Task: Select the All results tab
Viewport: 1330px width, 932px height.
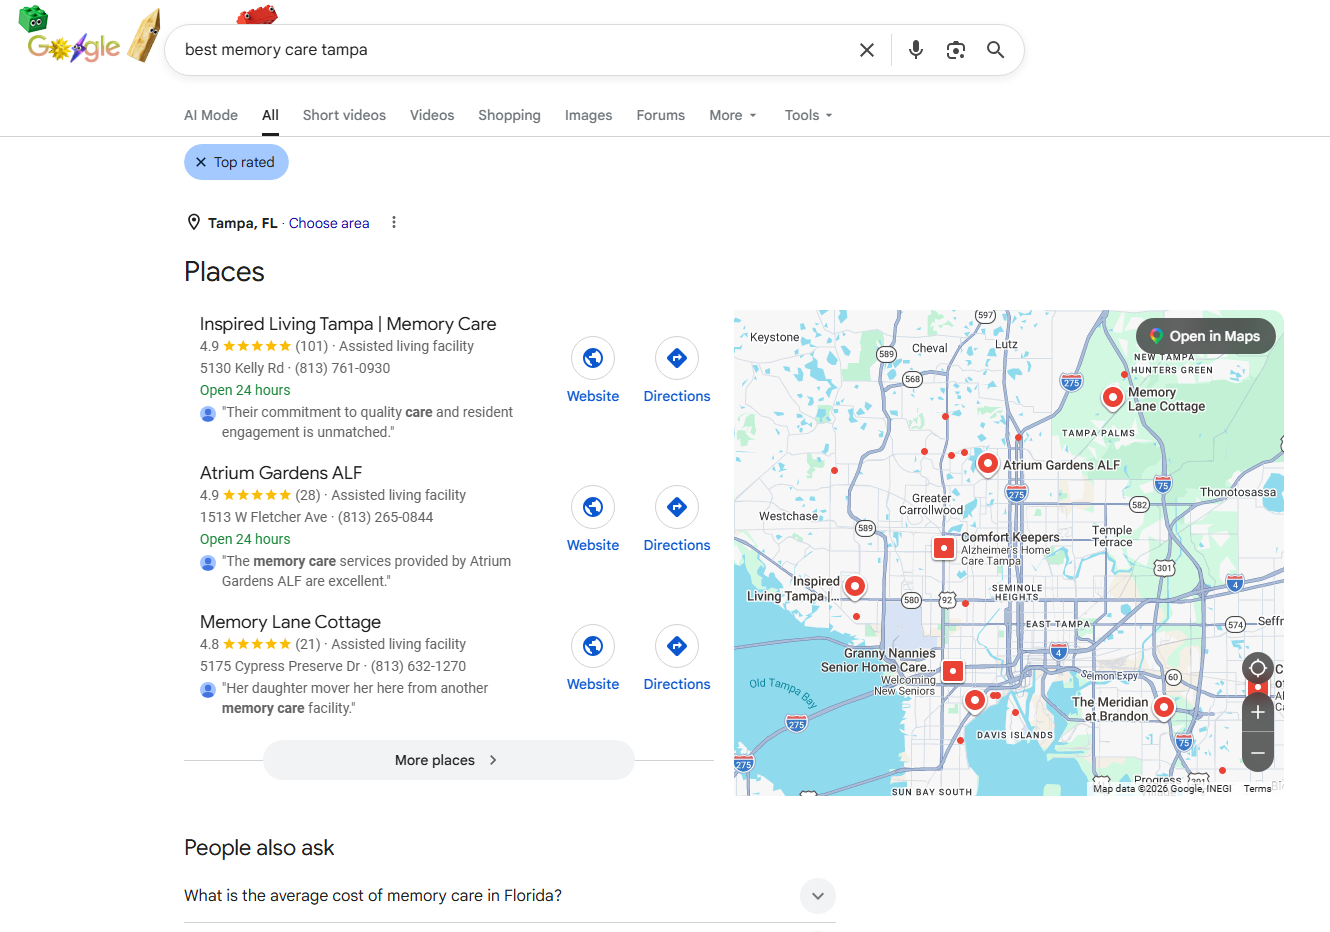Action: [x=270, y=115]
